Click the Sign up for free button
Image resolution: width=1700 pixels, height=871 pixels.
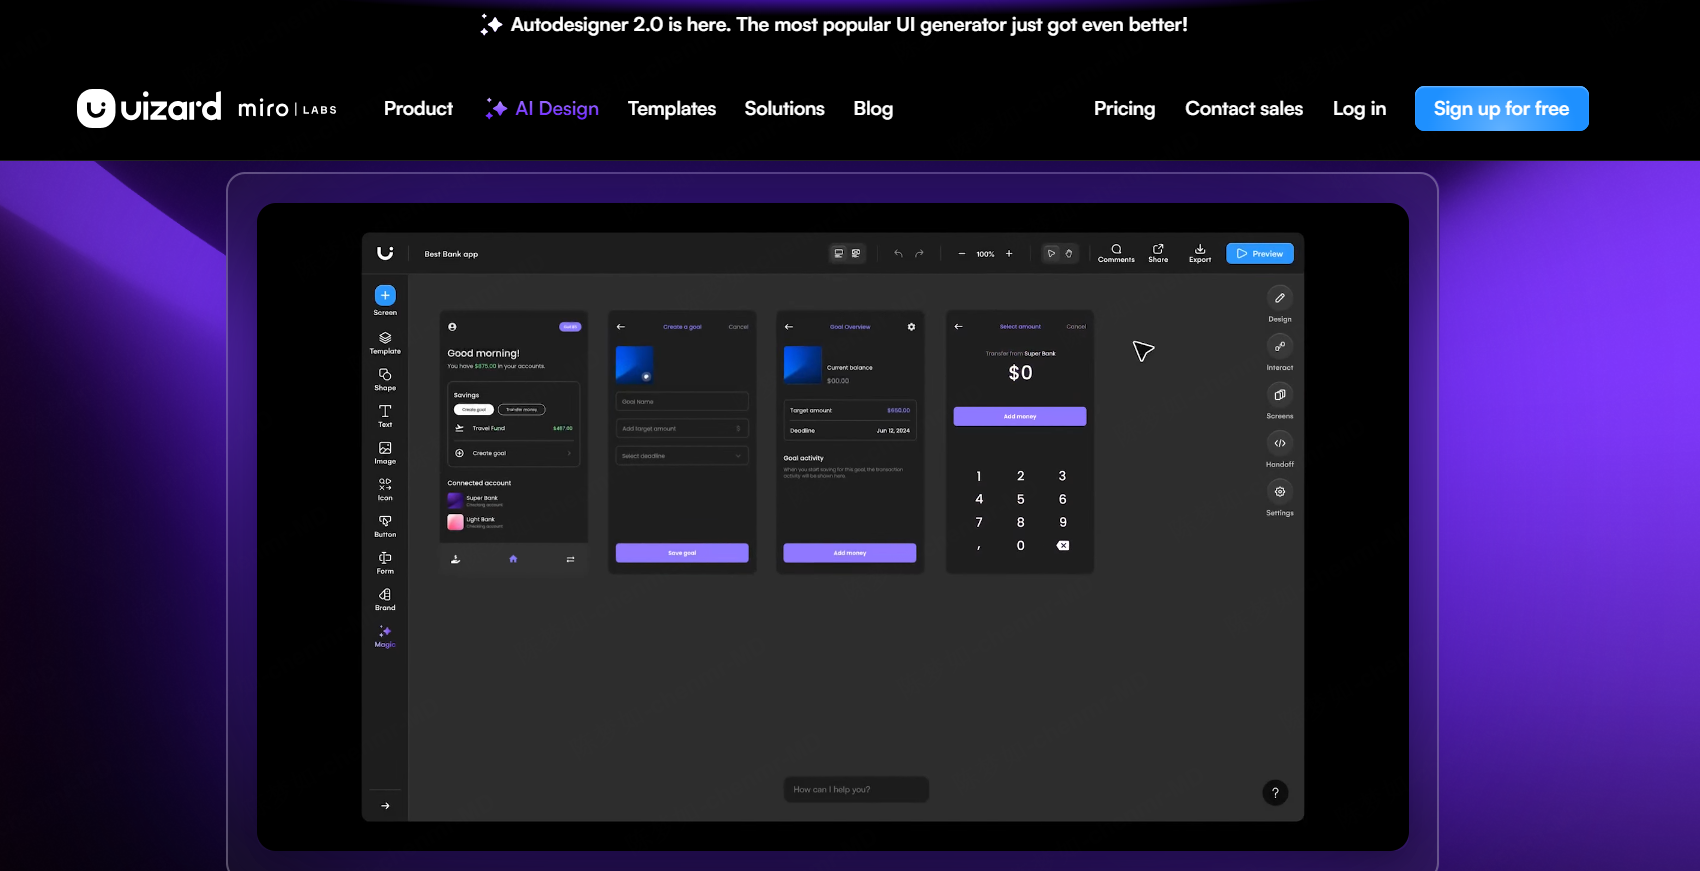(1501, 109)
